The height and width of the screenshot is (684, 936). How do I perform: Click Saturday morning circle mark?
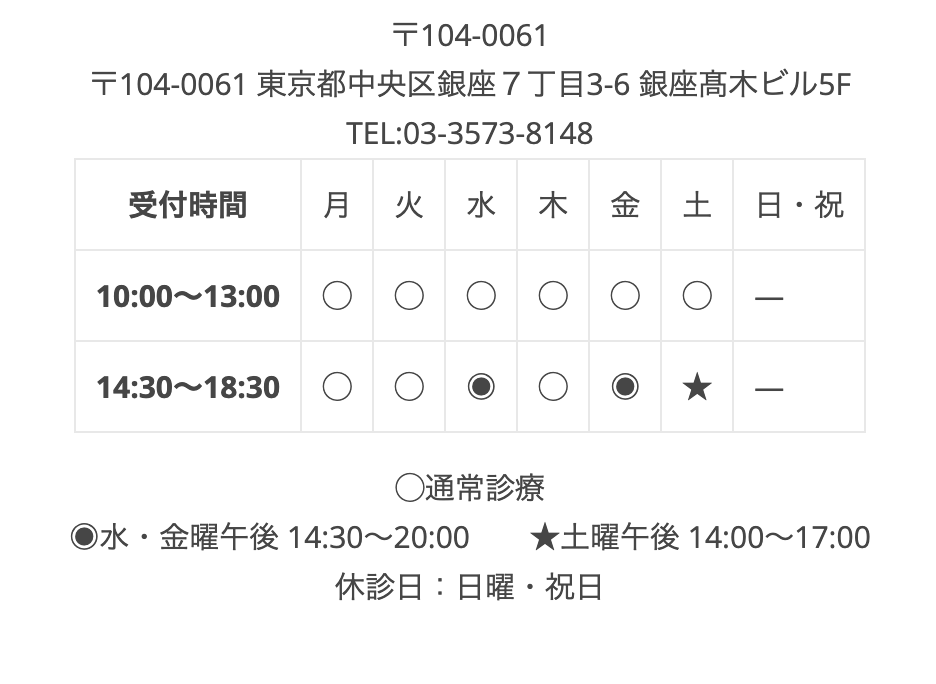click(x=697, y=296)
